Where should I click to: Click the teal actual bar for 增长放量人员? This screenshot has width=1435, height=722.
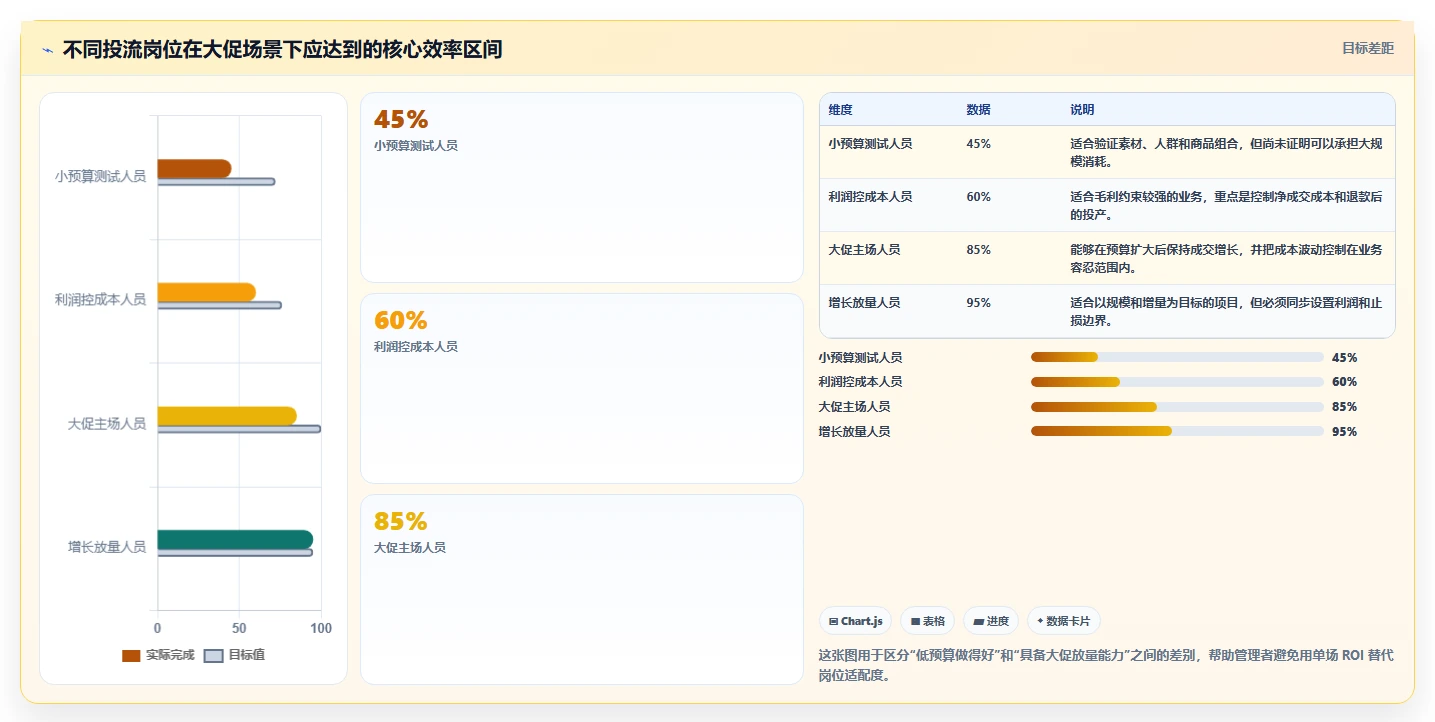[x=235, y=540]
